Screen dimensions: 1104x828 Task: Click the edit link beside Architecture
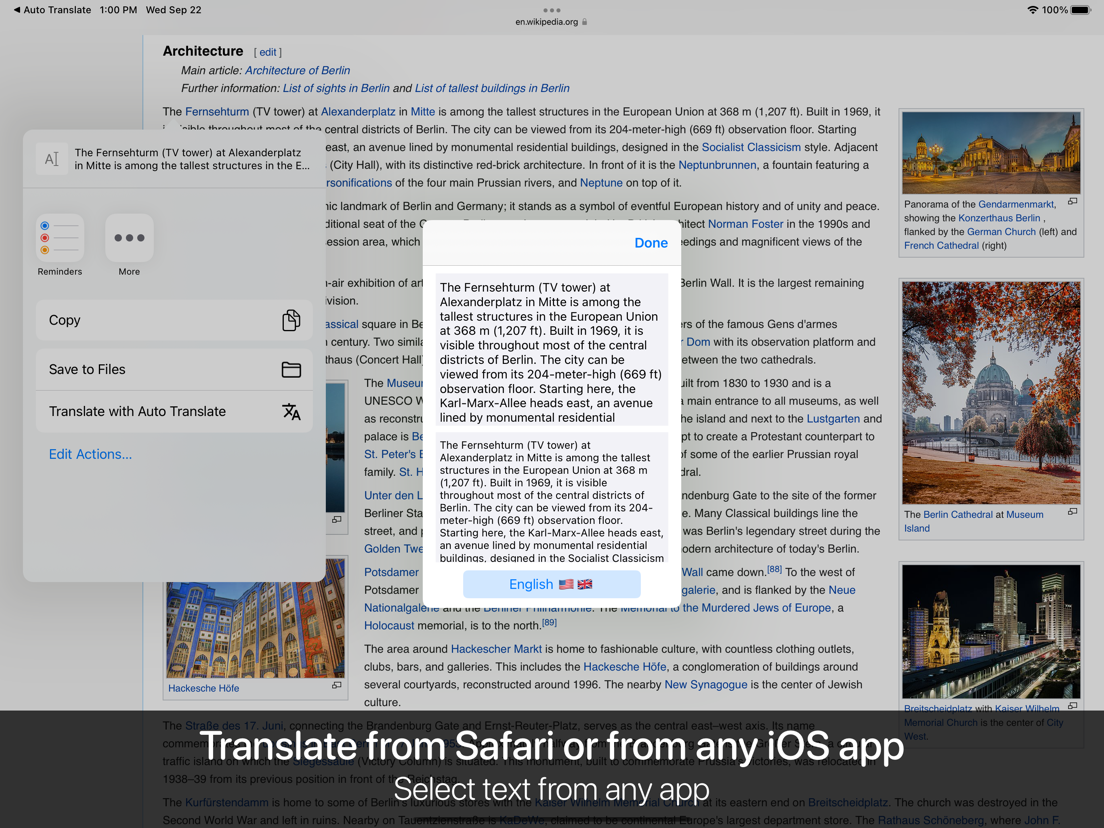[x=268, y=52]
